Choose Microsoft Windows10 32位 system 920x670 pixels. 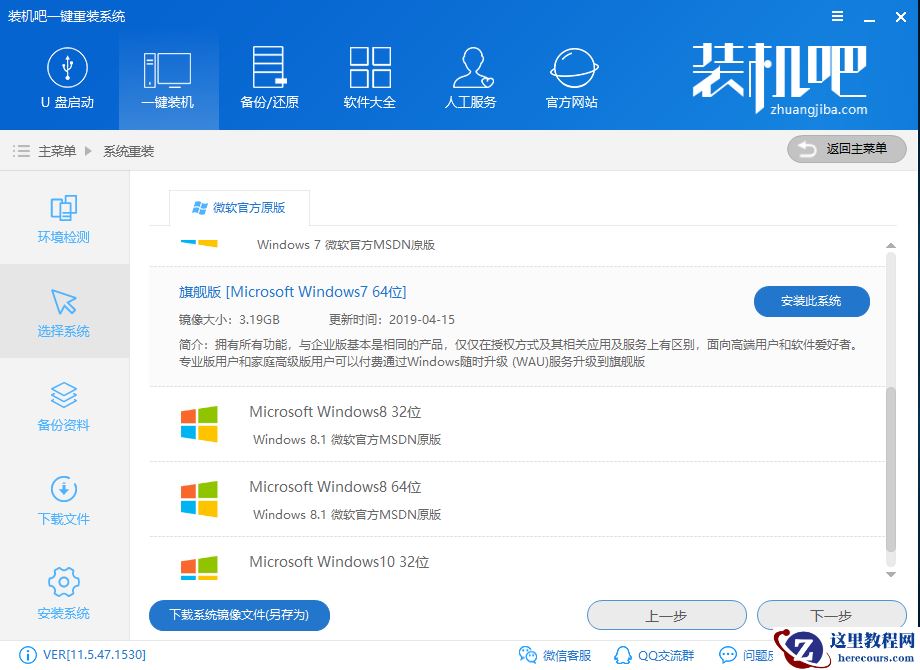[x=340, y=562]
